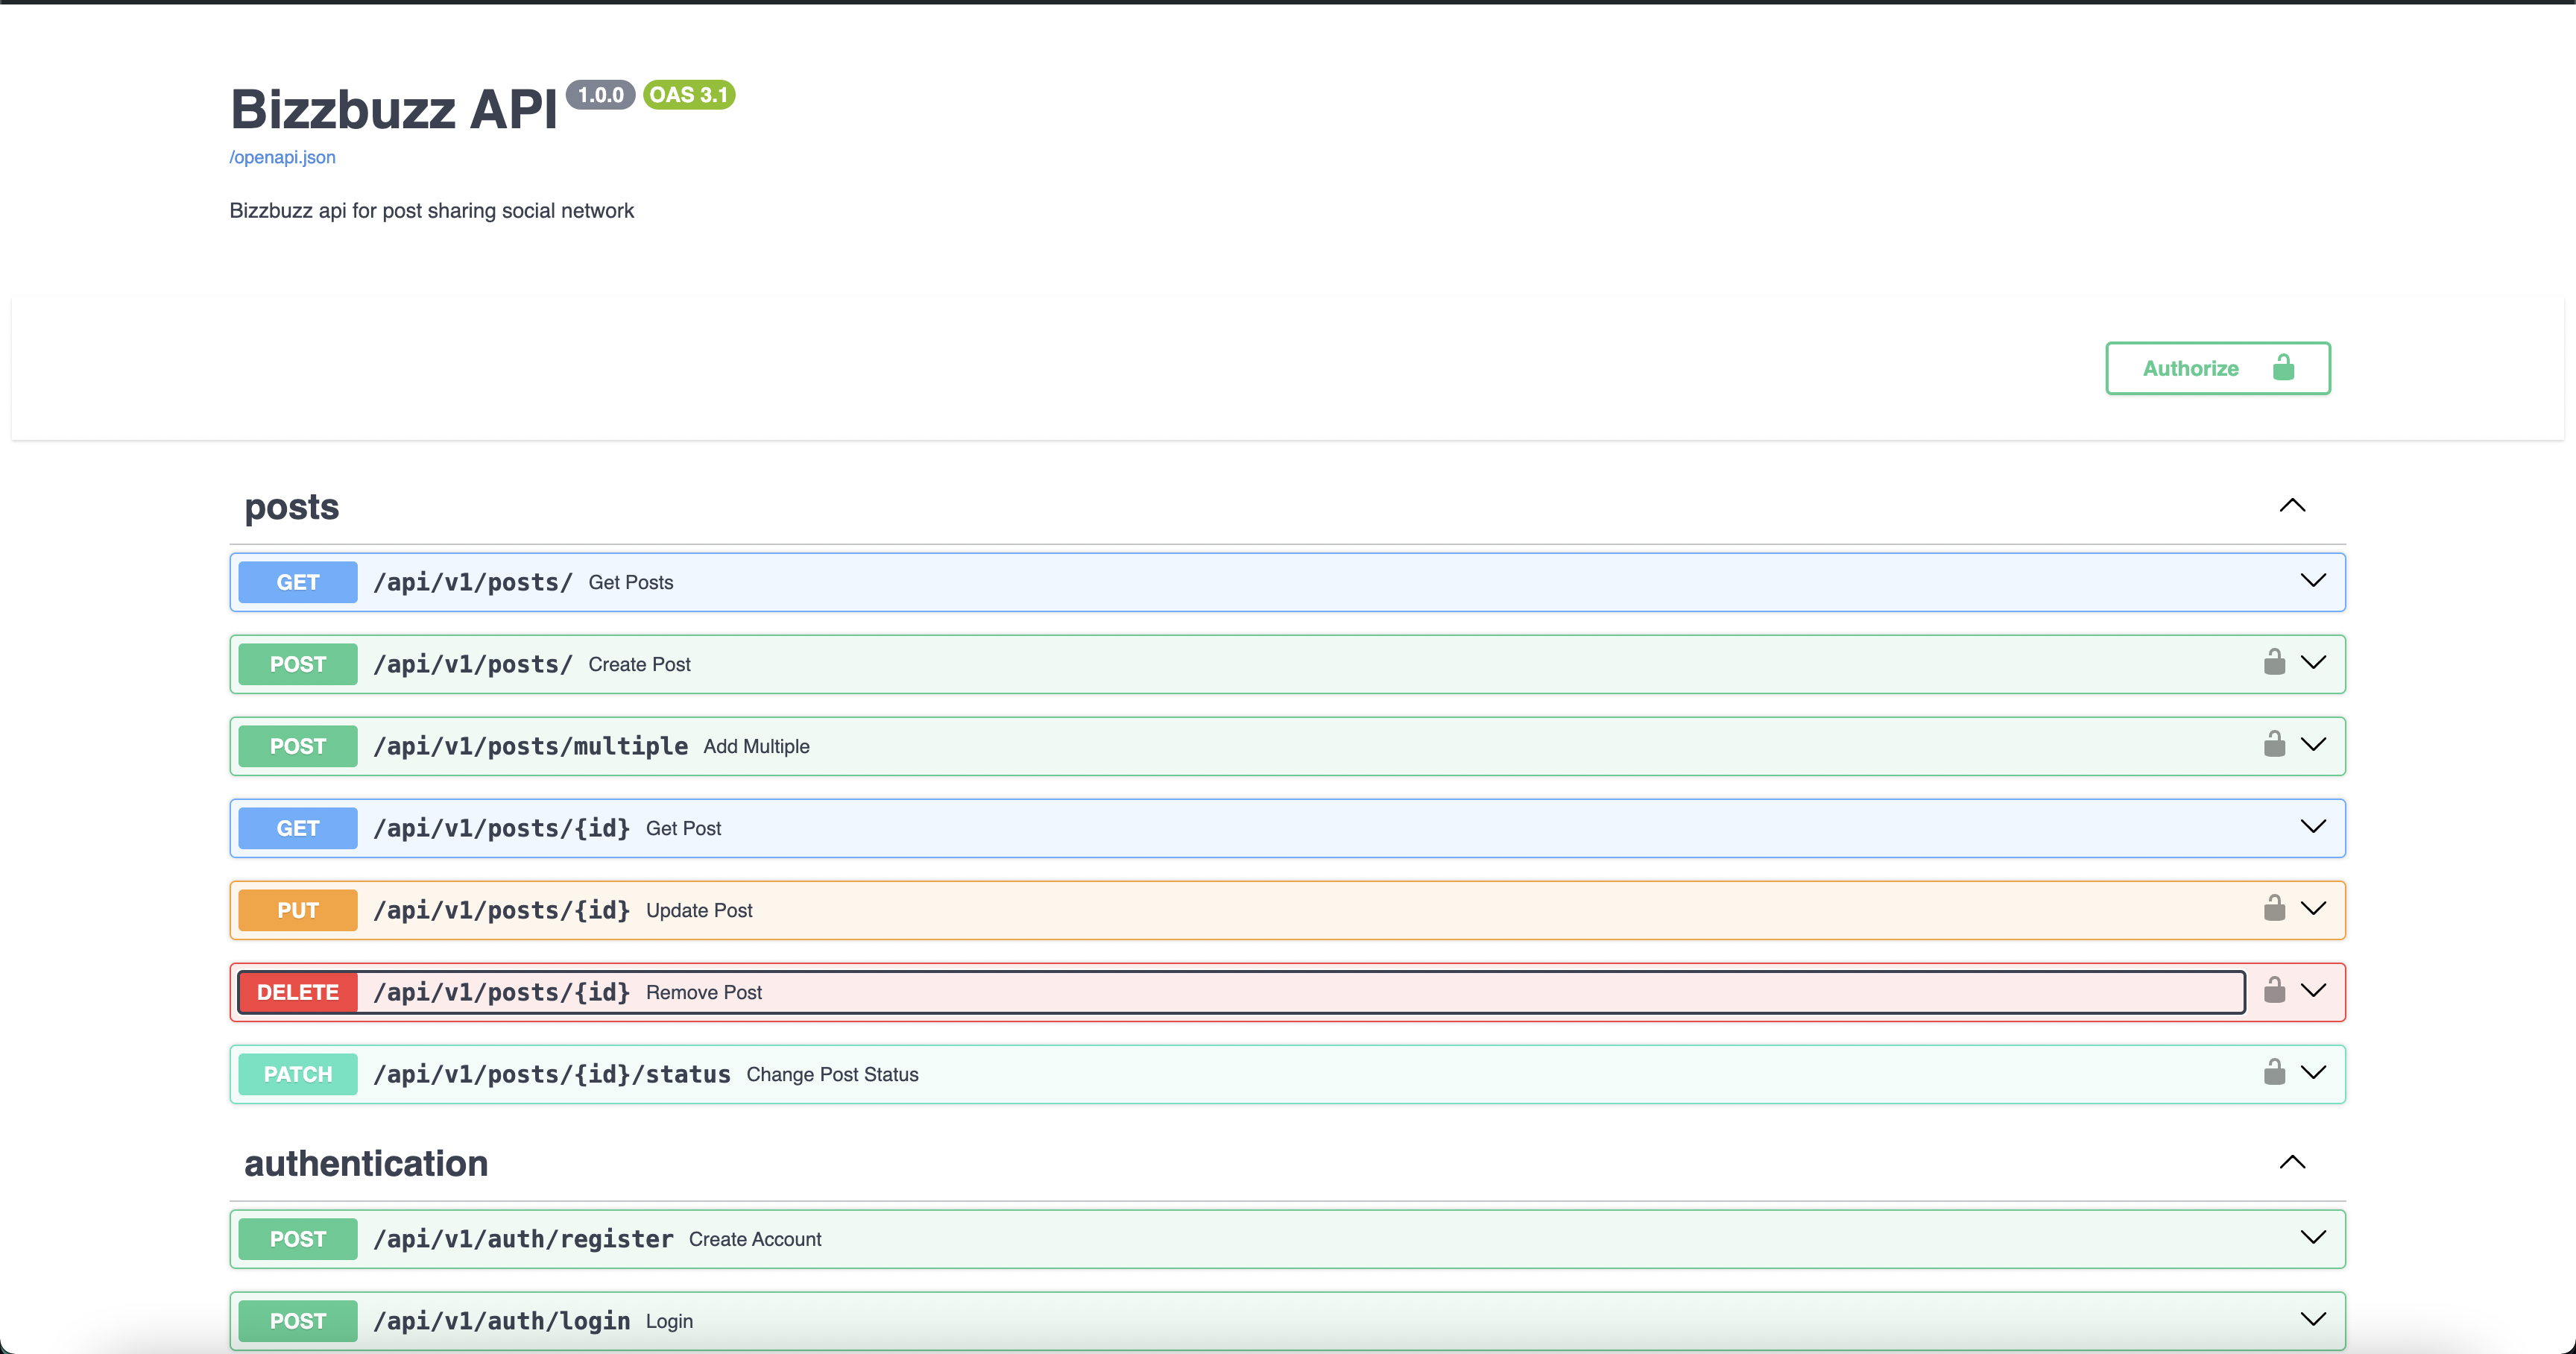Click the 1.0.0 version badge
The width and height of the screenshot is (2576, 1354).
600,95
